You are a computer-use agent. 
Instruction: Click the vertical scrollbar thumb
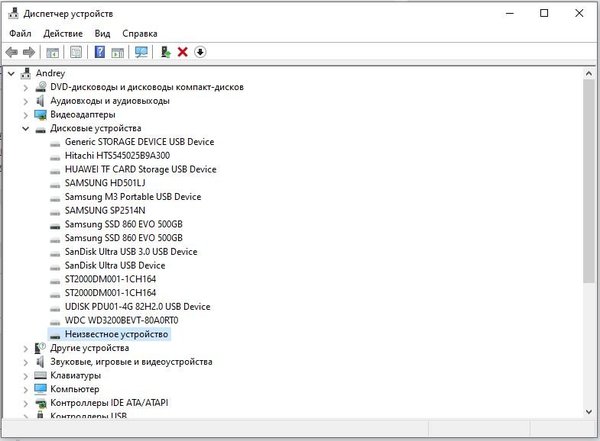[589, 181]
